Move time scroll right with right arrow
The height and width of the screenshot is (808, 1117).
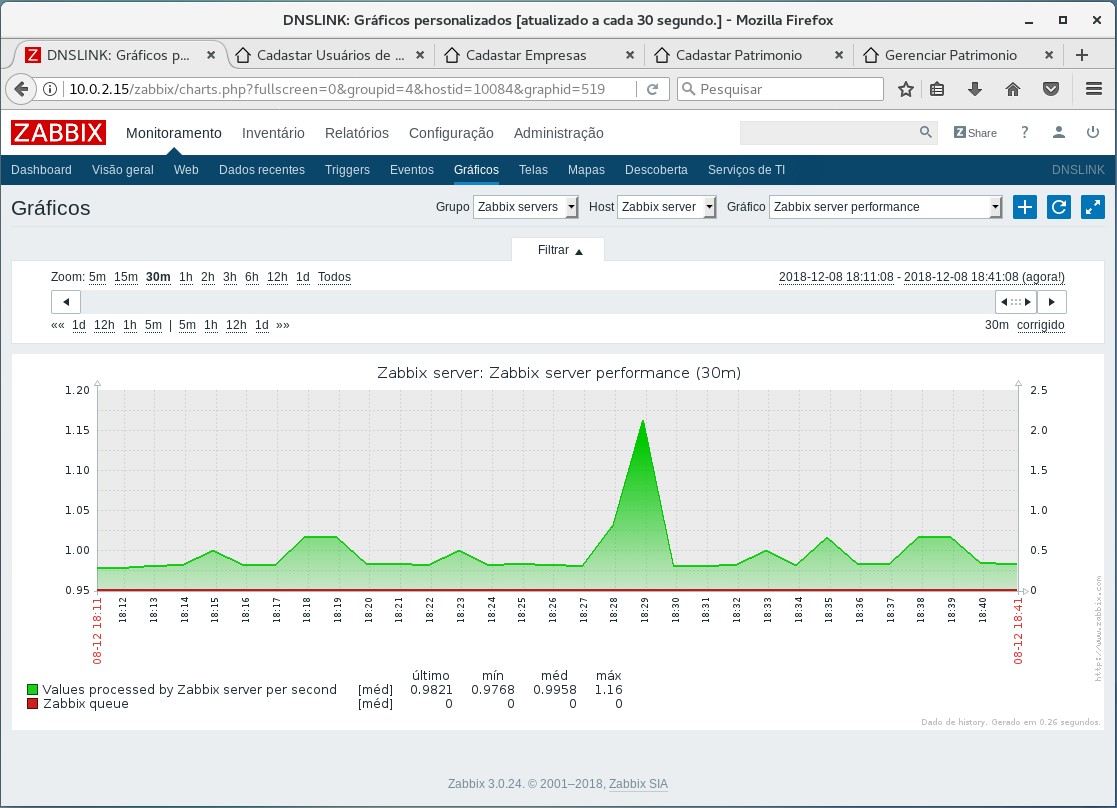pyautogui.click(x=1051, y=302)
